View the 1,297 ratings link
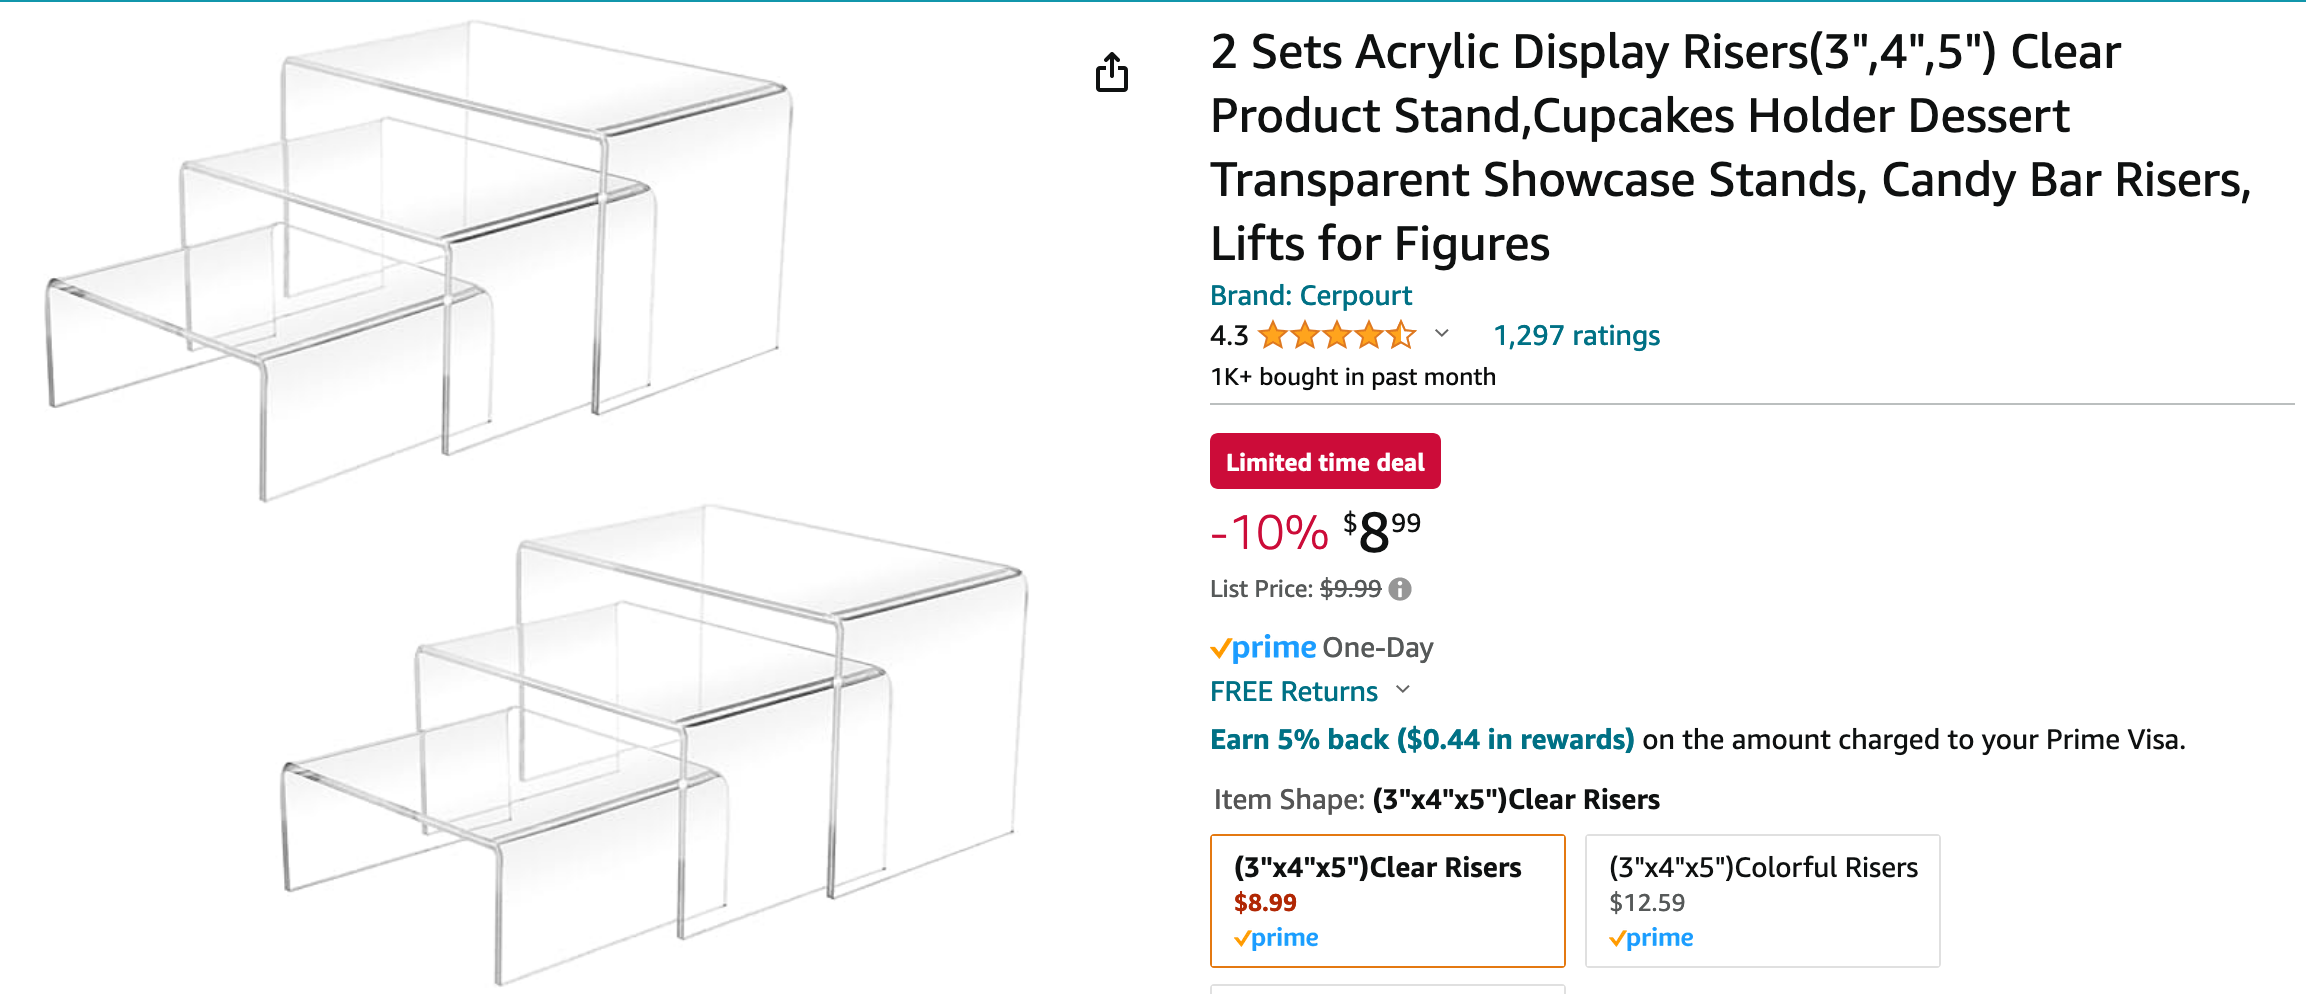2306x994 pixels. coord(1576,336)
